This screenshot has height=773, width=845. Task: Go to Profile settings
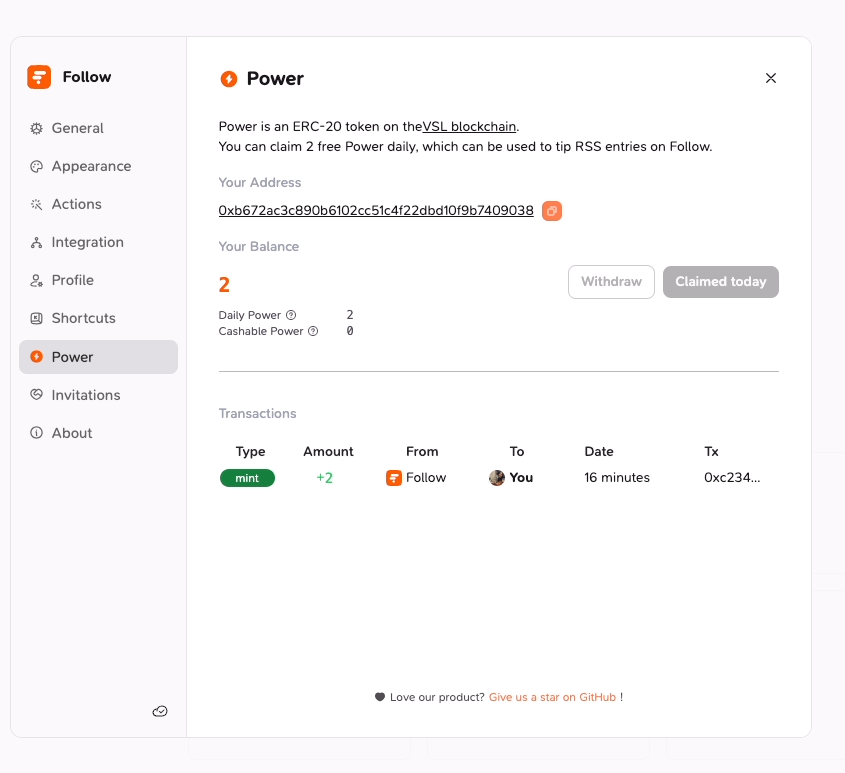coord(98,280)
